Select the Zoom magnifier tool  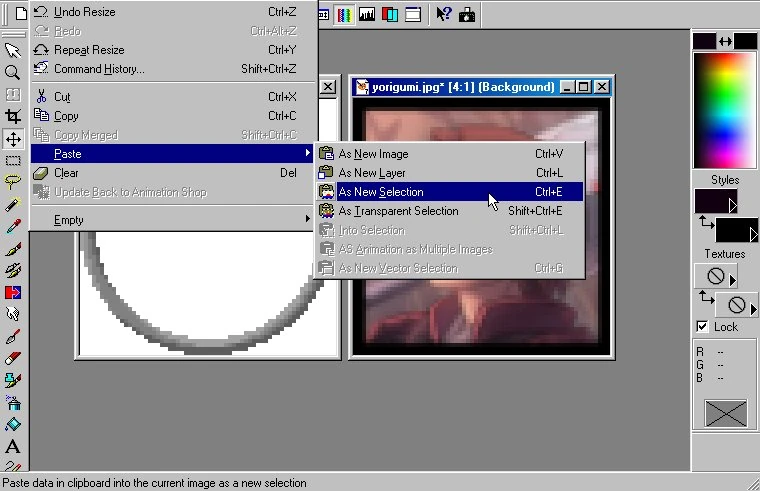[x=13, y=73]
